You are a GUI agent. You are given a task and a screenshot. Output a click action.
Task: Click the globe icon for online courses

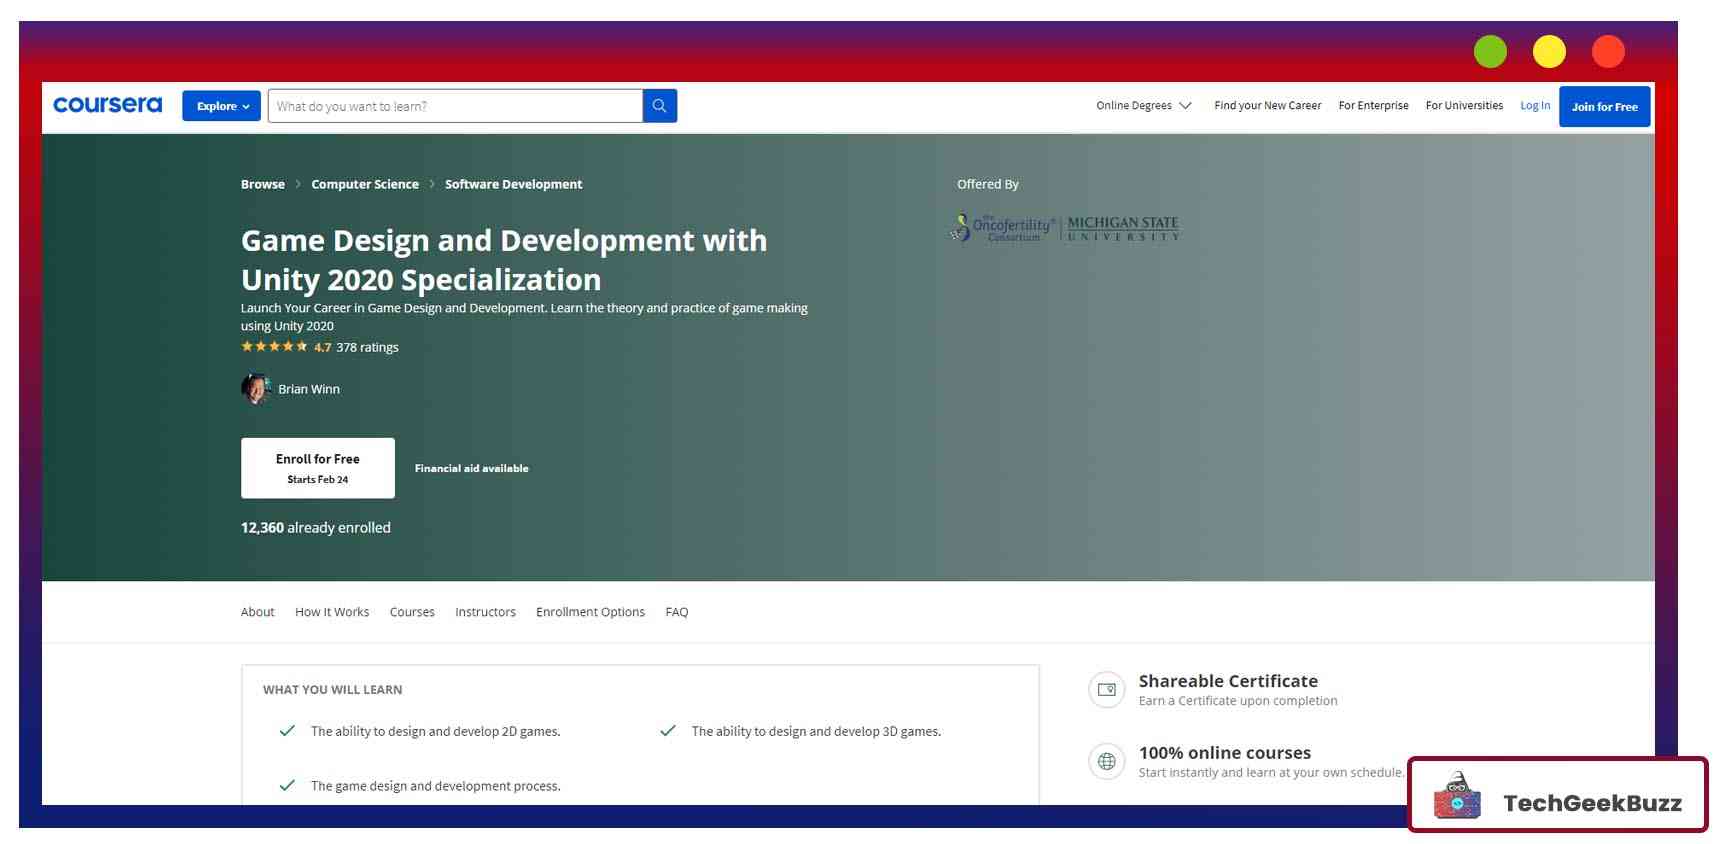(x=1106, y=762)
